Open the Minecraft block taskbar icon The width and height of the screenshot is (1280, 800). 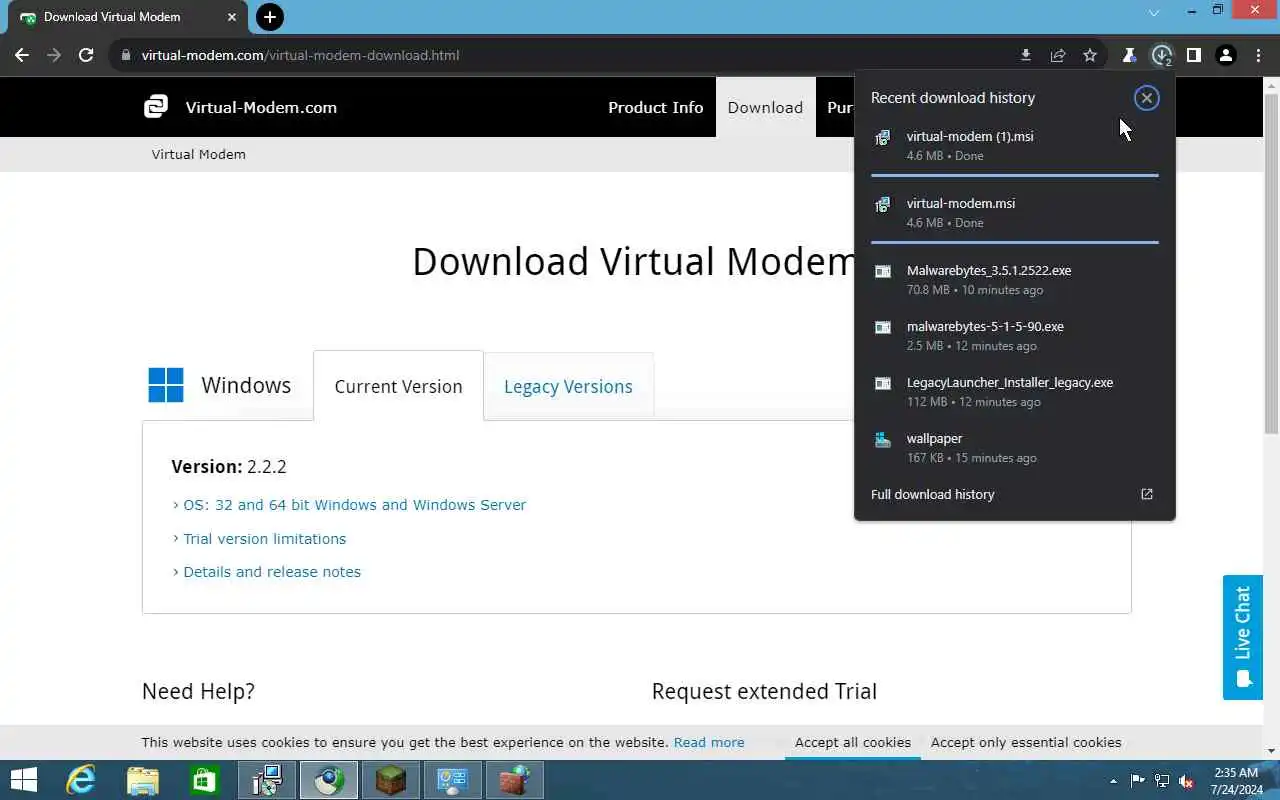tap(390, 780)
